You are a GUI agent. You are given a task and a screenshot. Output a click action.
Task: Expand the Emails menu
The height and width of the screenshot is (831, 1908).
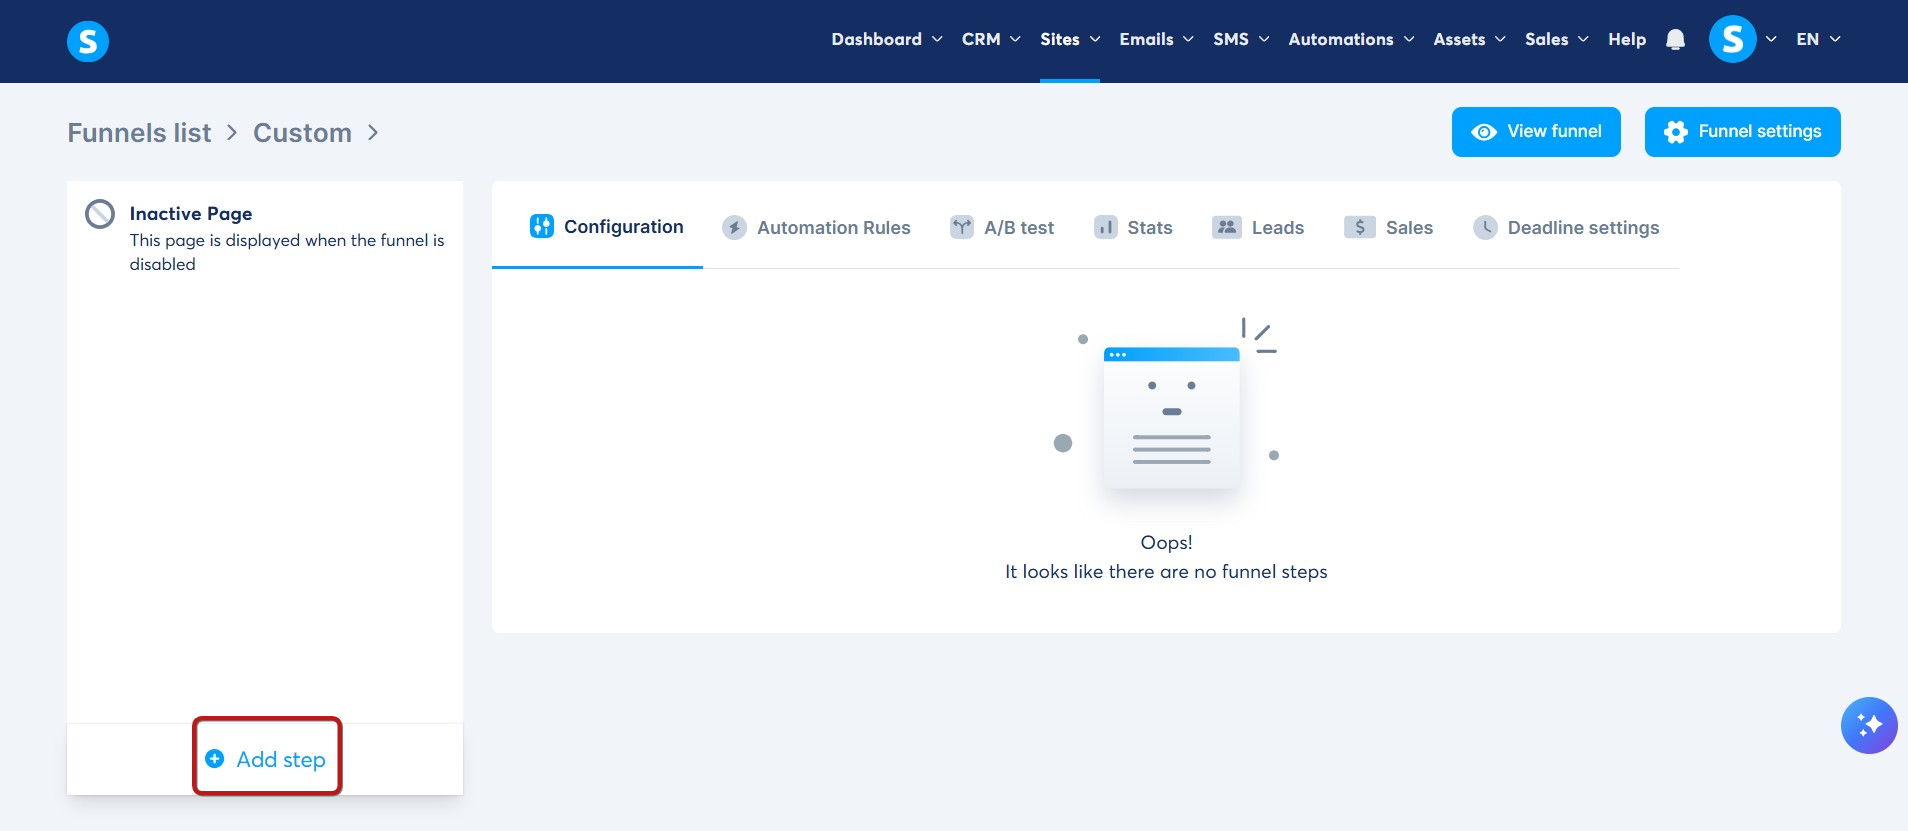pyautogui.click(x=1157, y=39)
